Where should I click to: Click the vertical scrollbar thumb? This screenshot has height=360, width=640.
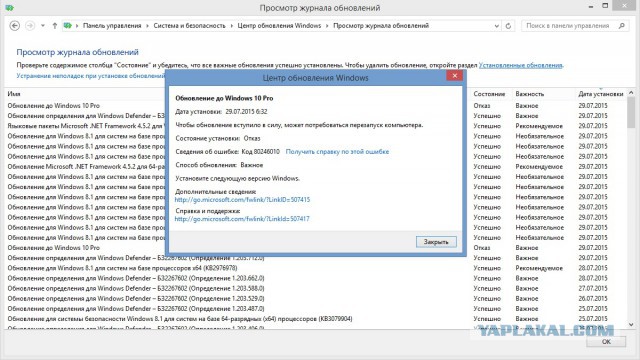point(631,112)
